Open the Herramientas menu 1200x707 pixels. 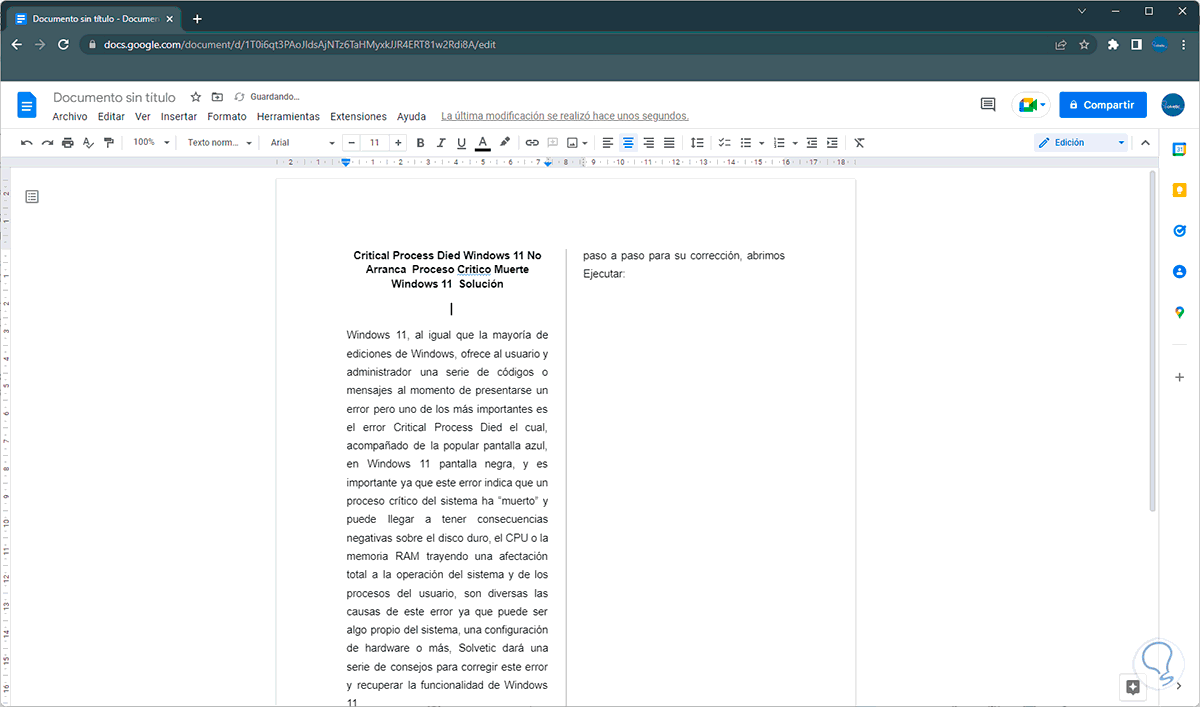tap(288, 117)
